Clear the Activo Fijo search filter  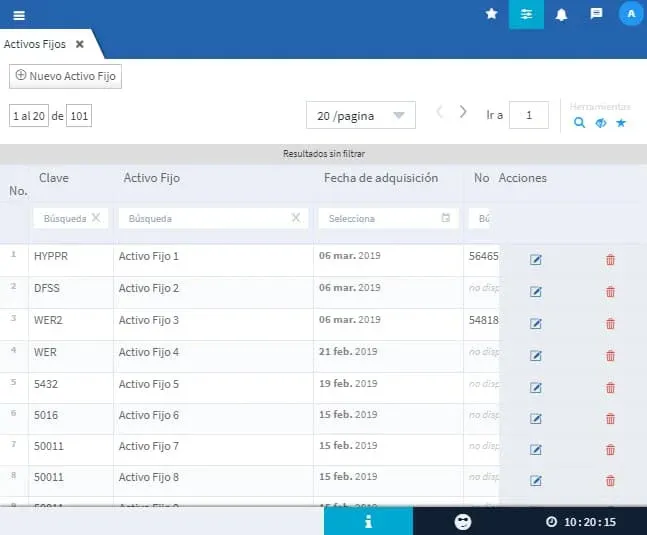[x=296, y=217]
